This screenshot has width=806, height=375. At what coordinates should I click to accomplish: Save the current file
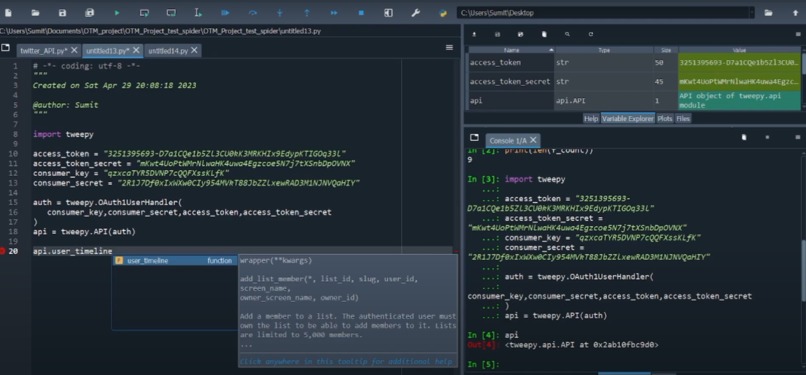click(x=62, y=12)
